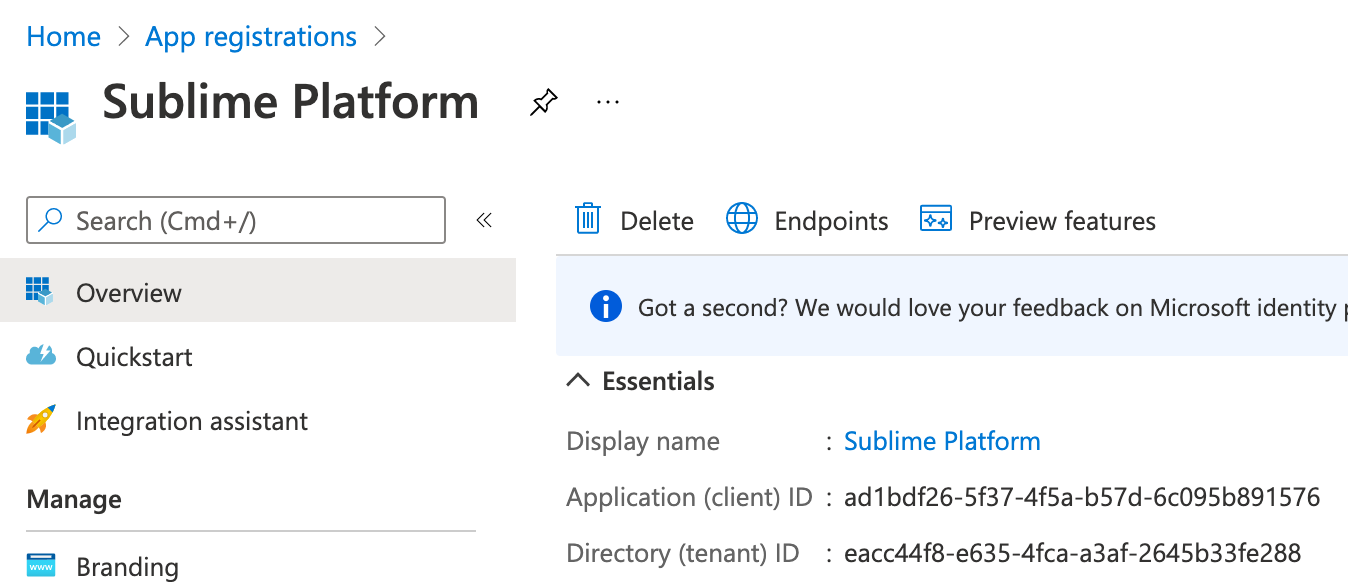Click the Integration assistant rocket icon
The height and width of the screenshot is (588, 1348).
coord(41,420)
